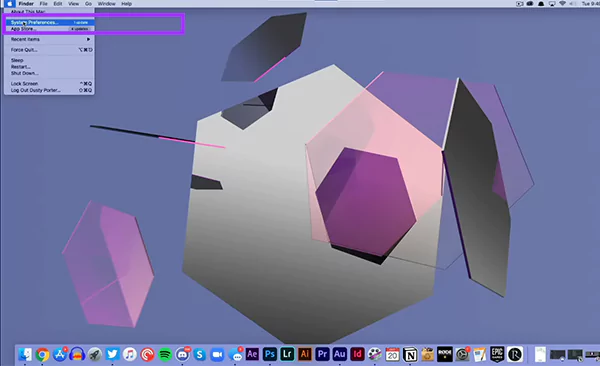
Task: Open the Notion app in dock
Action: [410, 355]
